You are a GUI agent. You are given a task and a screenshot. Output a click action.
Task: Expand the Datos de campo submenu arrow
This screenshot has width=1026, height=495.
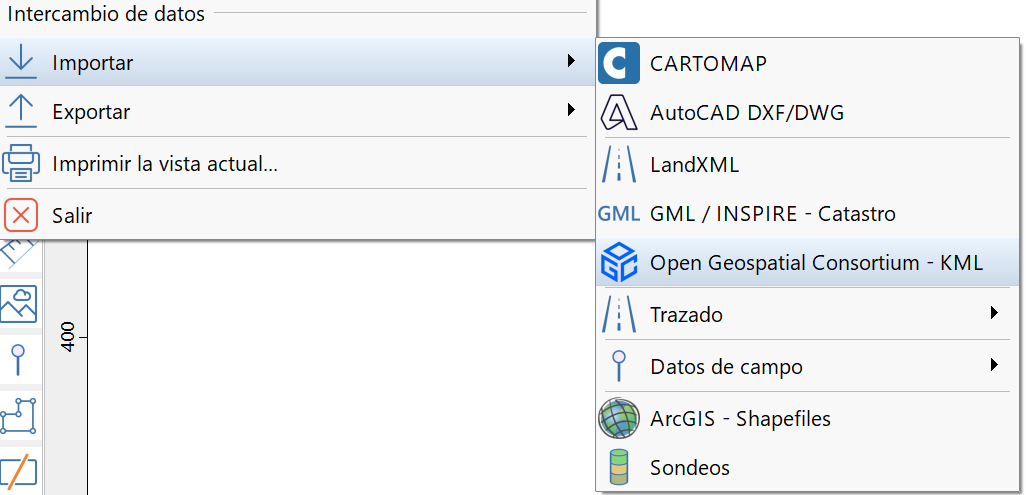tap(995, 364)
